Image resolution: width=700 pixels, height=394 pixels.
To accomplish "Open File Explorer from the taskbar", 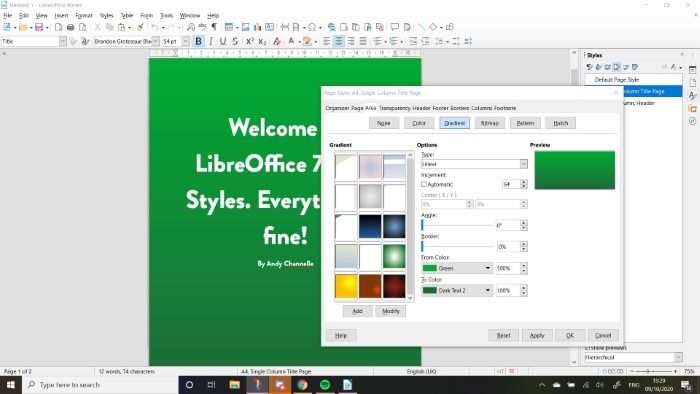I will coord(234,385).
